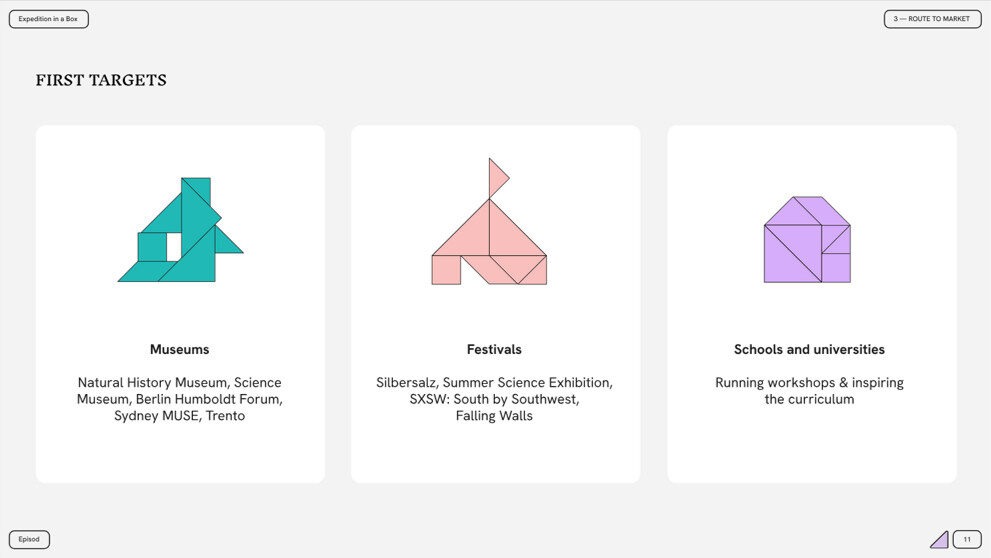The width and height of the screenshot is (991, 558).
Task: Click the pink flag atop the tent
Action: 497,176
